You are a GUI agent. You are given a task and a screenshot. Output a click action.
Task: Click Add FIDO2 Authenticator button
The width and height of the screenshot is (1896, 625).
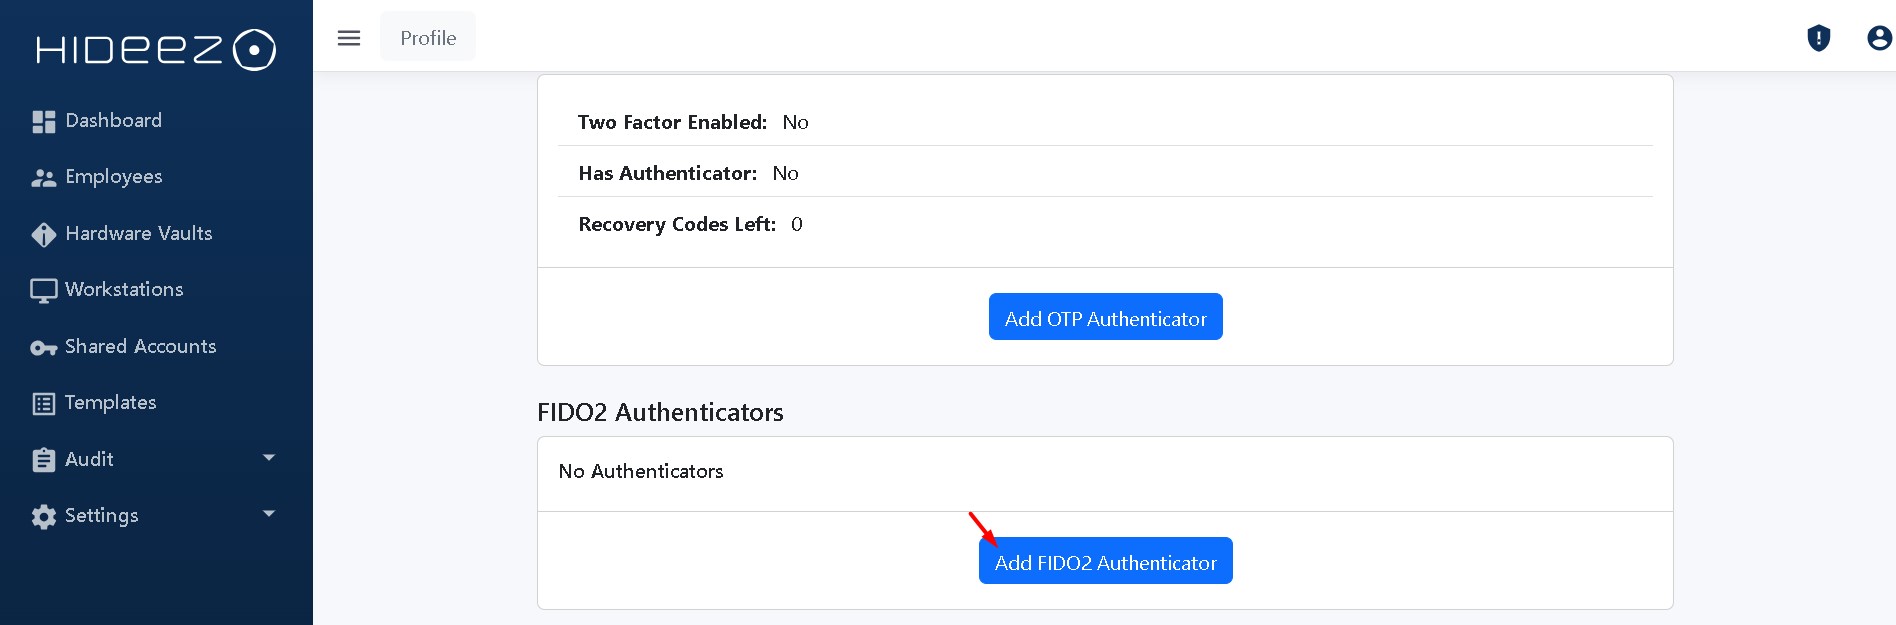pyautogui.click(x=1105, y=561)
